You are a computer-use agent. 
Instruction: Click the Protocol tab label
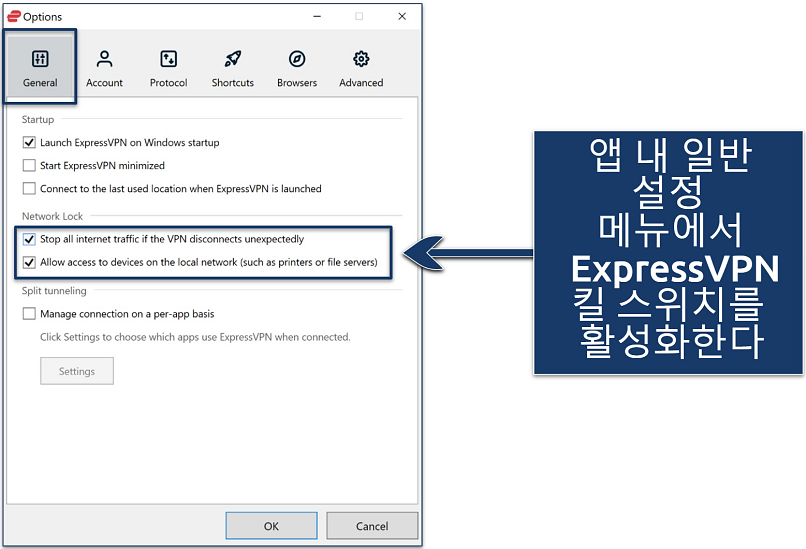click(x=168, y=83)
